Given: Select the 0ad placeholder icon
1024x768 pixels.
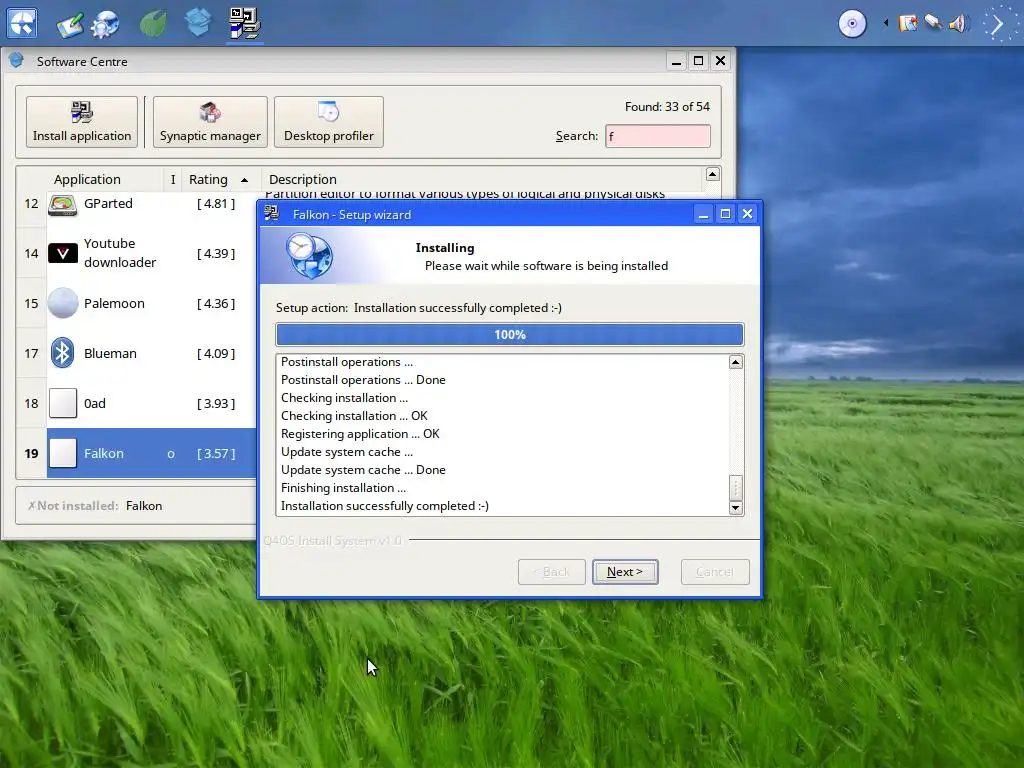Looking at the screenshot, I should coord(63,403).
